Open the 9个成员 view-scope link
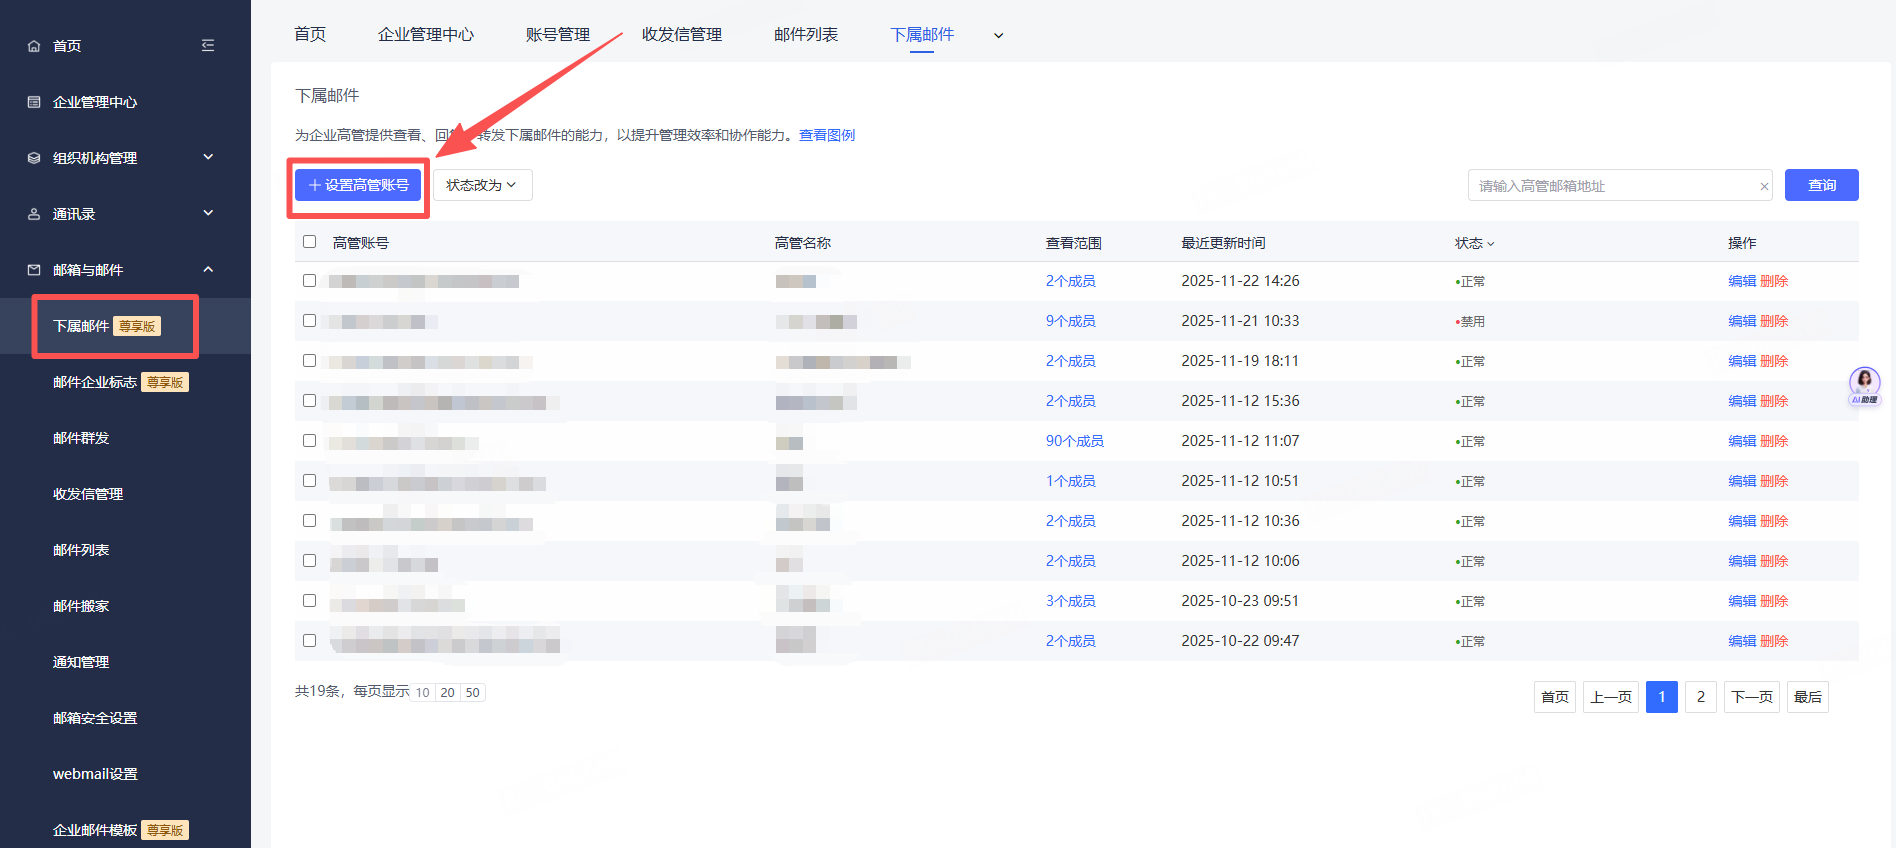 tap(1071, 321)
